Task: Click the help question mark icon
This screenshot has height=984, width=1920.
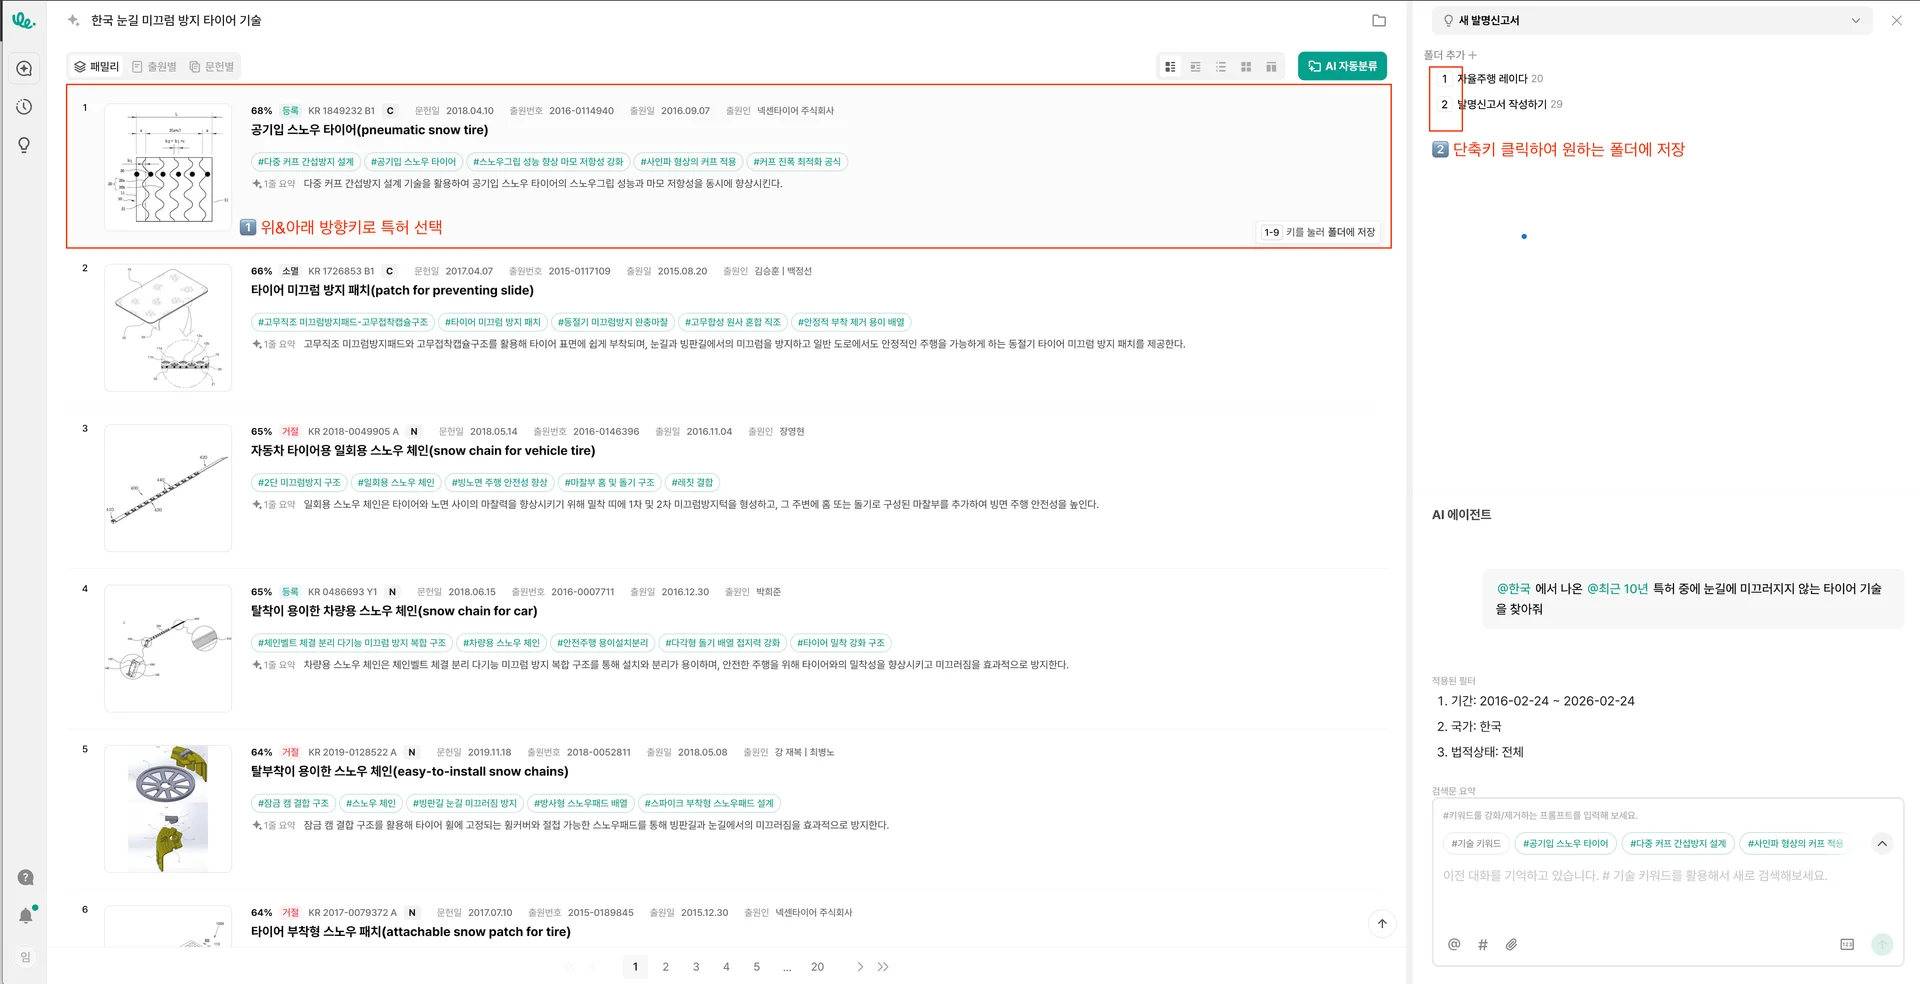Action: click(26, 877)
